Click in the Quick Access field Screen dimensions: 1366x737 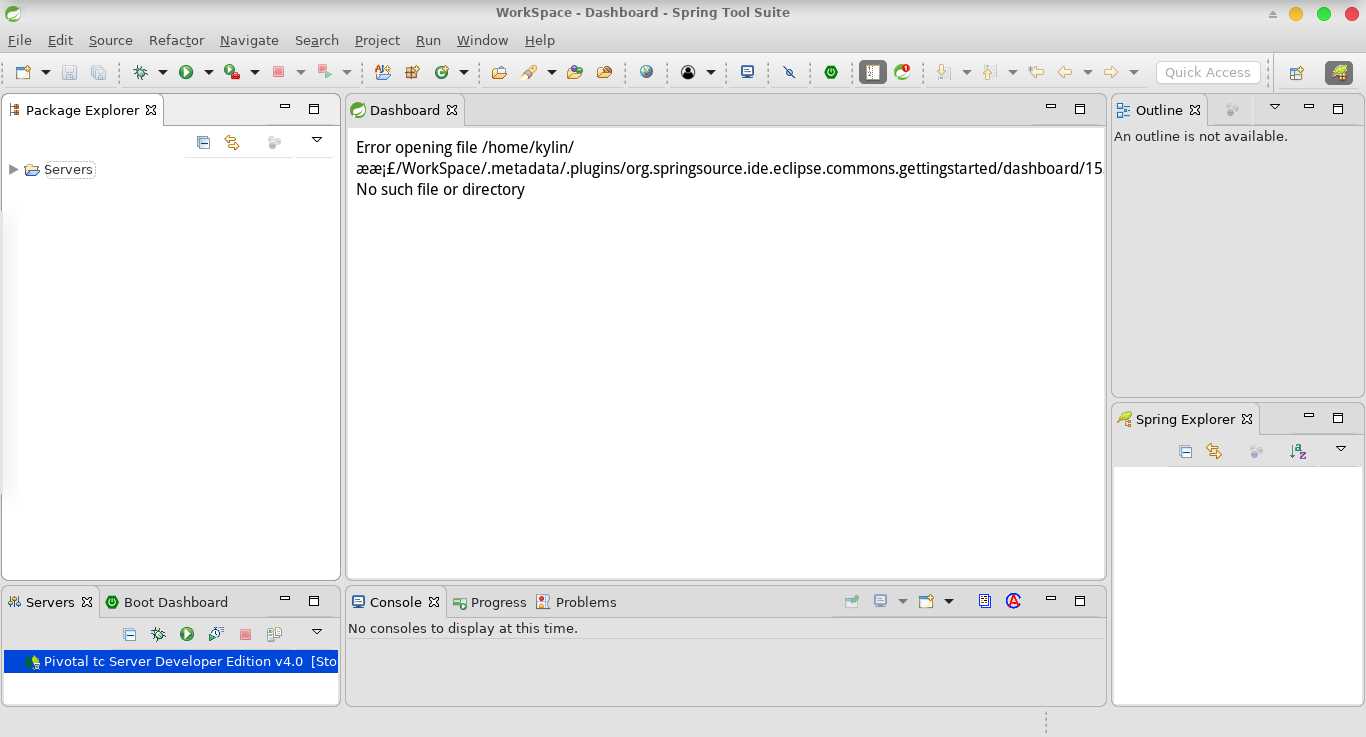pos(1208,72)
